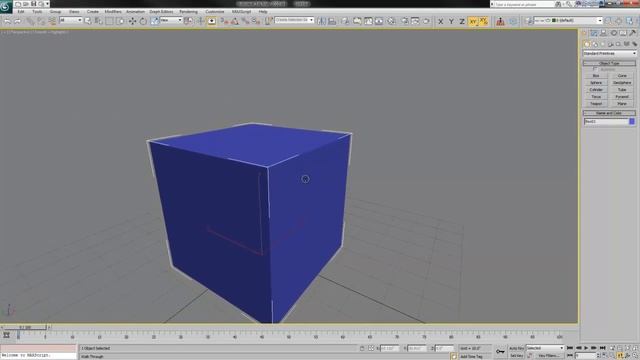
Task: Restrict movement to the Z axis
Action: point(462,21)
